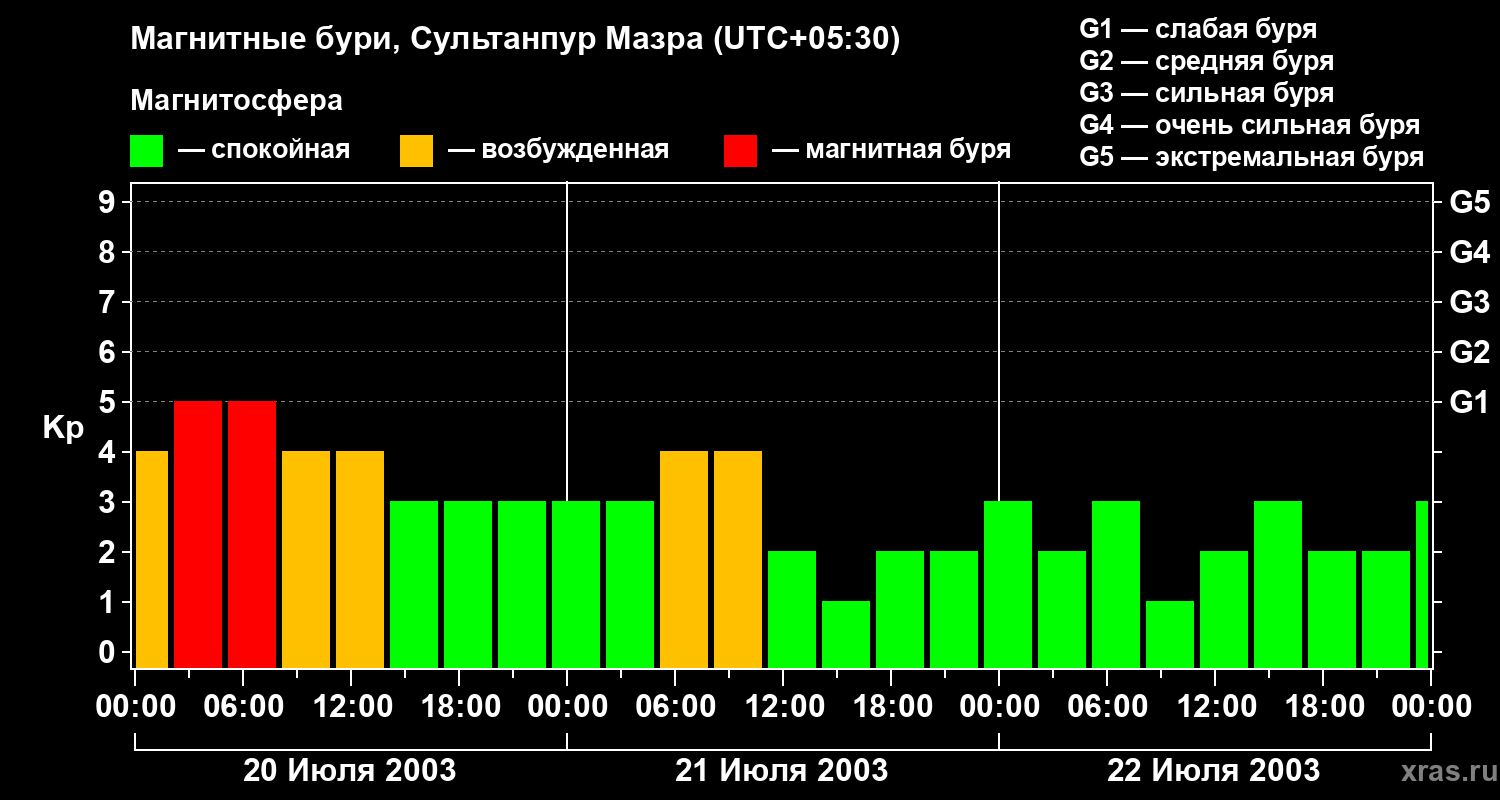
Task: Click the 'G3 — сильная буря' legend line
Action: (1207, 93)
